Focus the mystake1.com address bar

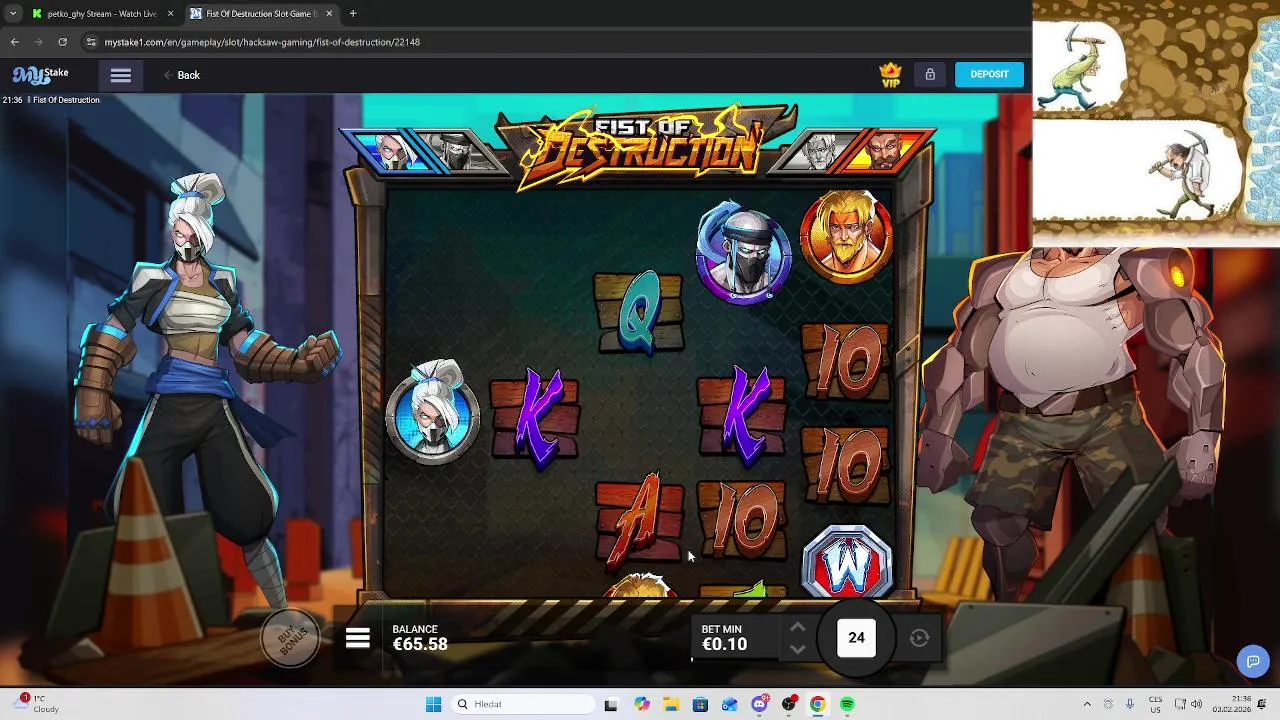(x=262, y=42)
